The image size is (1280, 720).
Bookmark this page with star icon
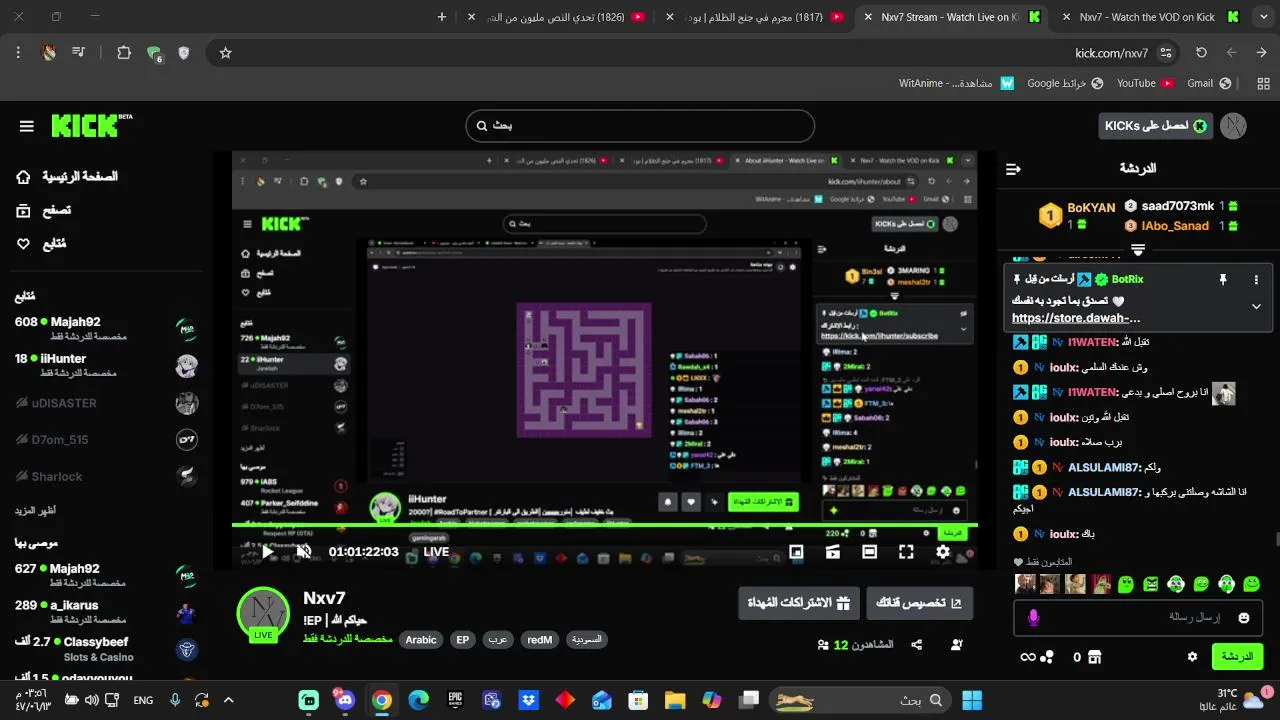tap(225, 53)
